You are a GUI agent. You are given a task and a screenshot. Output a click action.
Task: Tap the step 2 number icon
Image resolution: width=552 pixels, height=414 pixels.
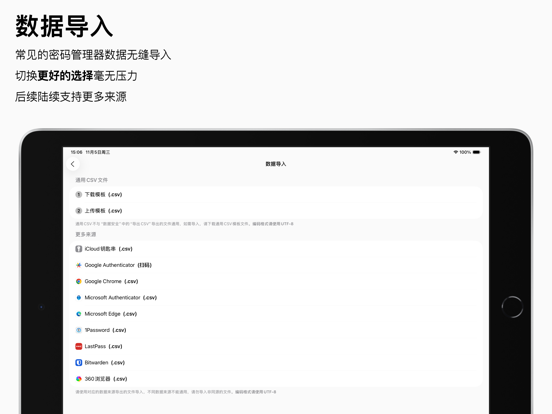[79, 211]
